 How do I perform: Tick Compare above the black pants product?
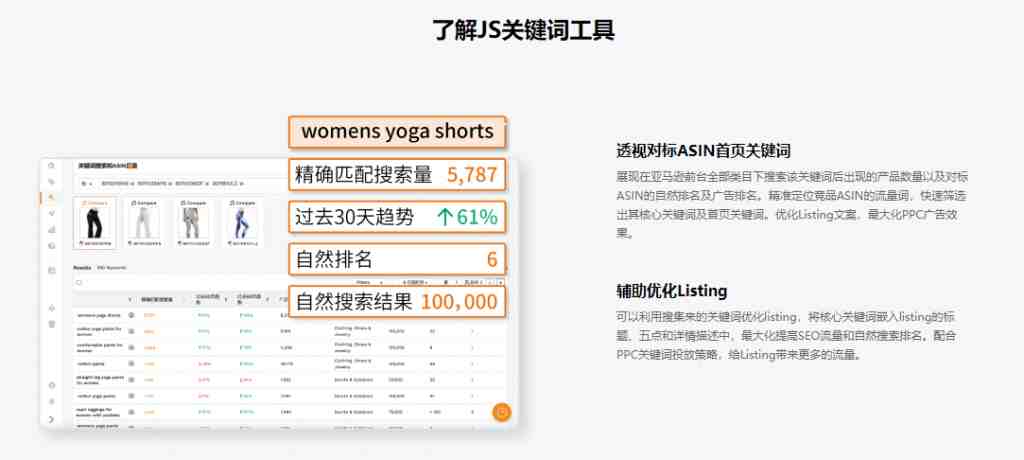click(95, 203)
